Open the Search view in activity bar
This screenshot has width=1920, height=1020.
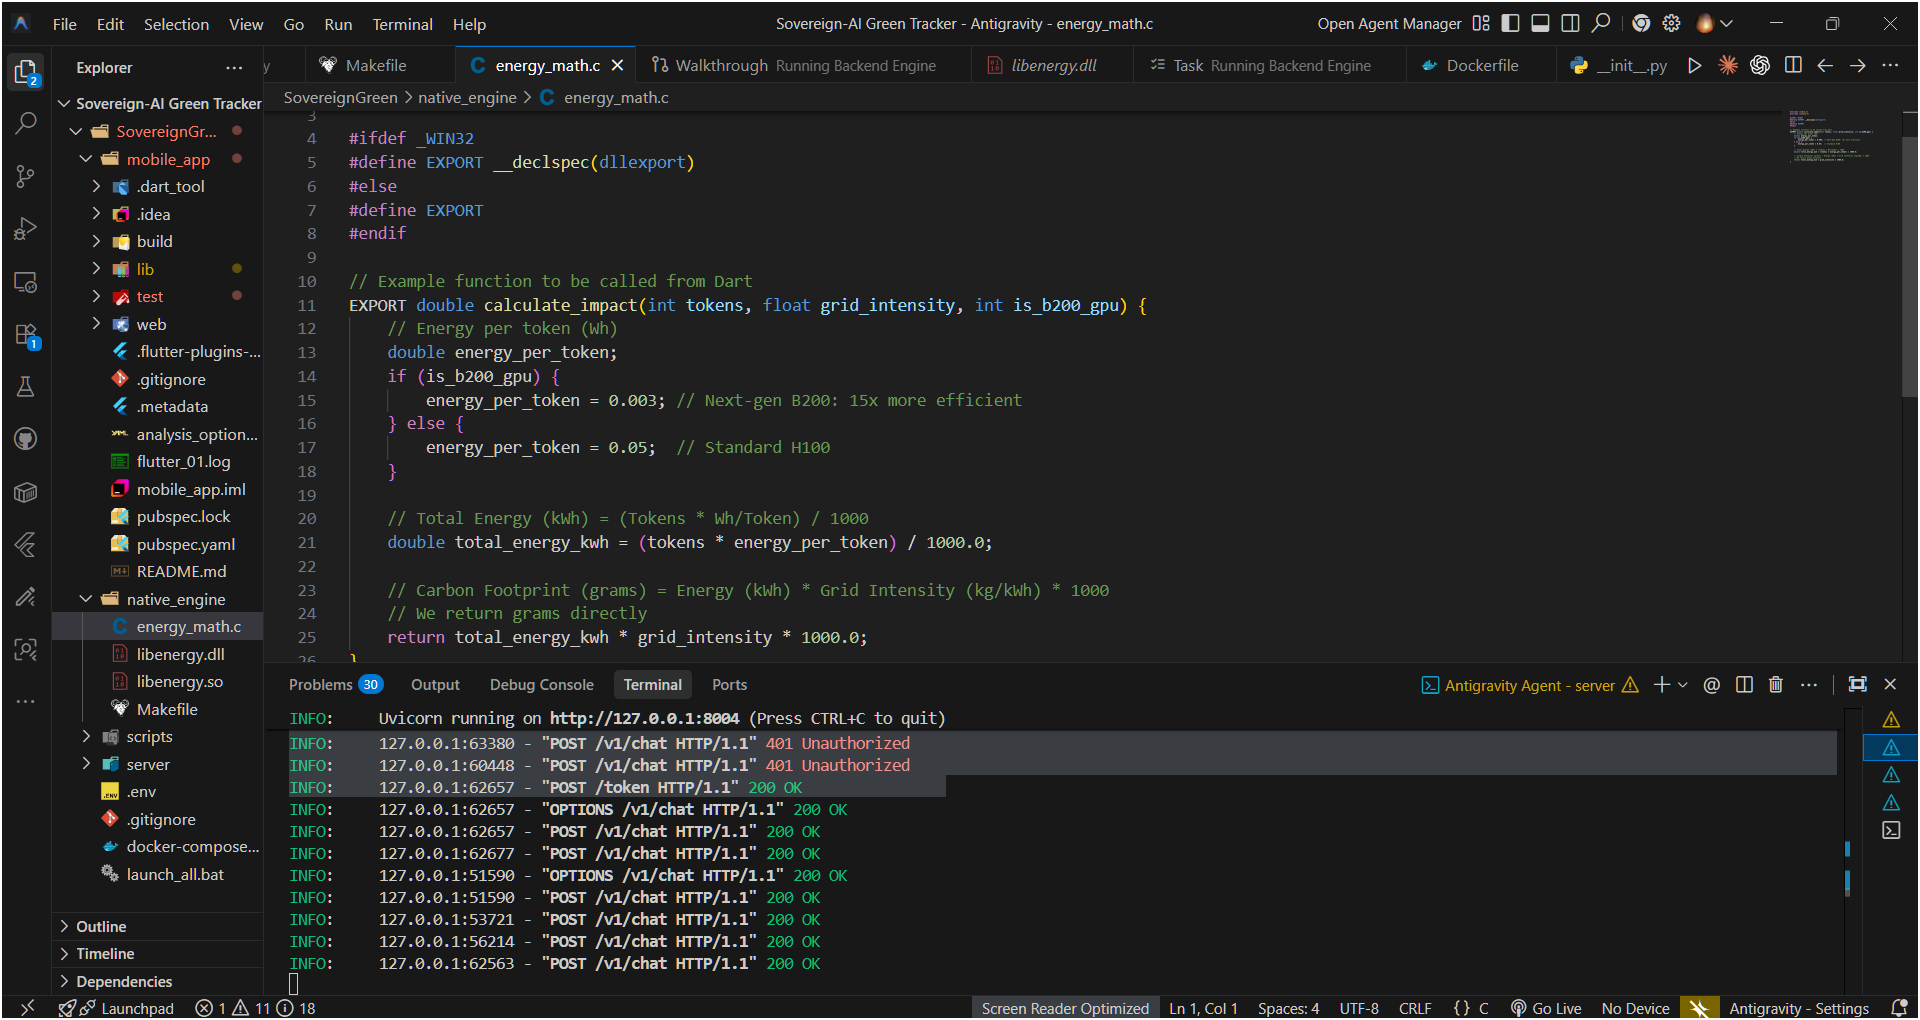[x=26, y=123]
